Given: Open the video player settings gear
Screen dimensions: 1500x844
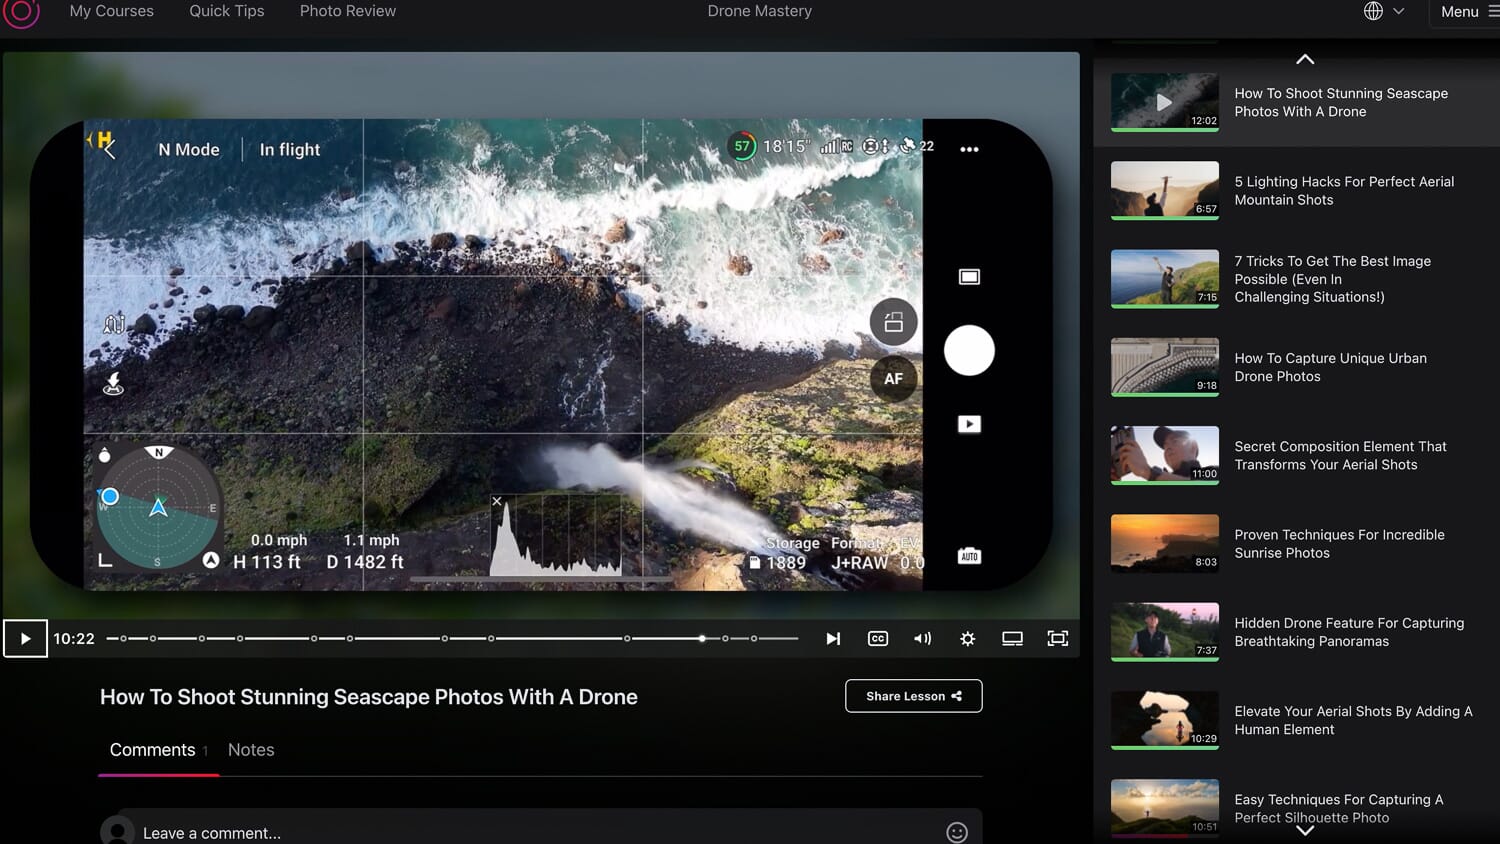Looking at the screenshot, I should pyautogui.click(x=967, y=638).
